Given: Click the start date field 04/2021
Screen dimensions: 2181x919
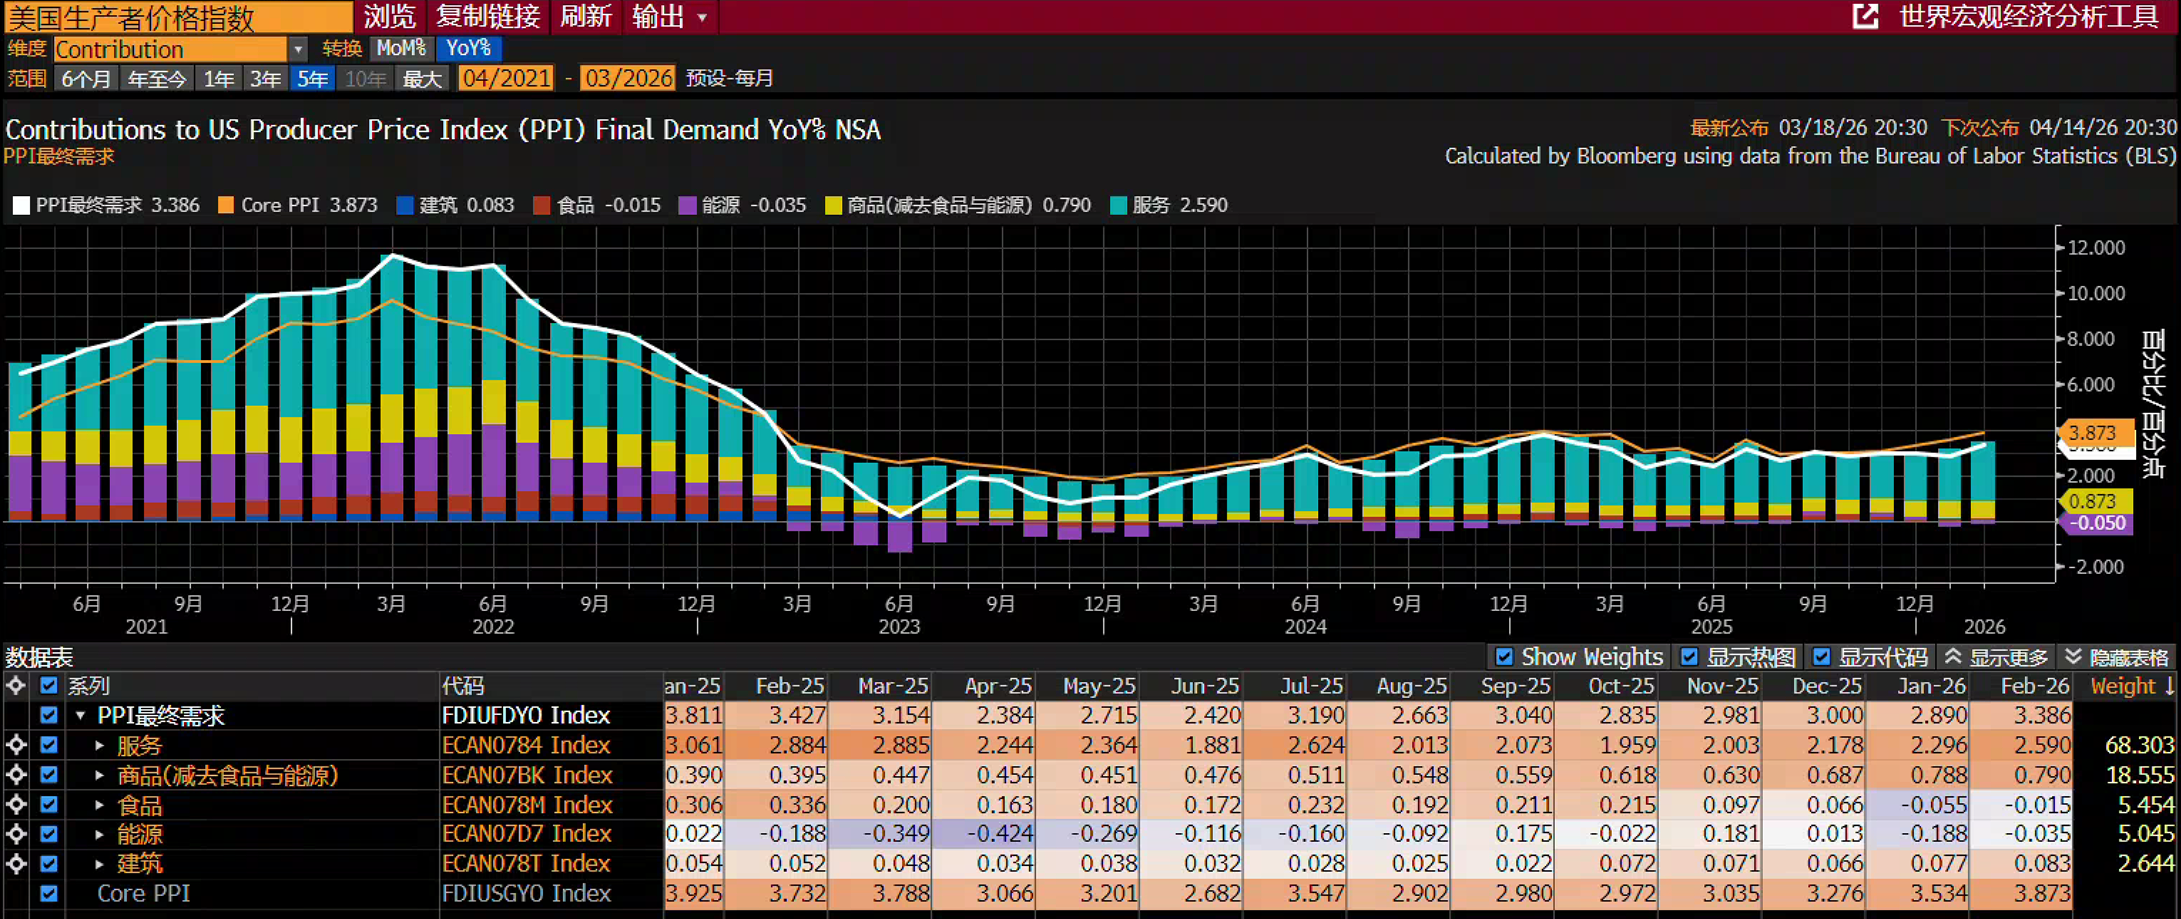Looking at the screenshot, I should [506, 78].
